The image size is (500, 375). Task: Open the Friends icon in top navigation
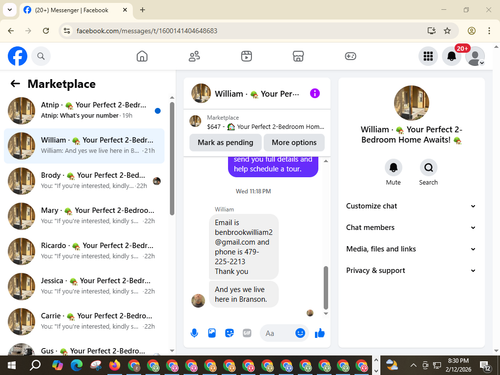click(194, 56)
